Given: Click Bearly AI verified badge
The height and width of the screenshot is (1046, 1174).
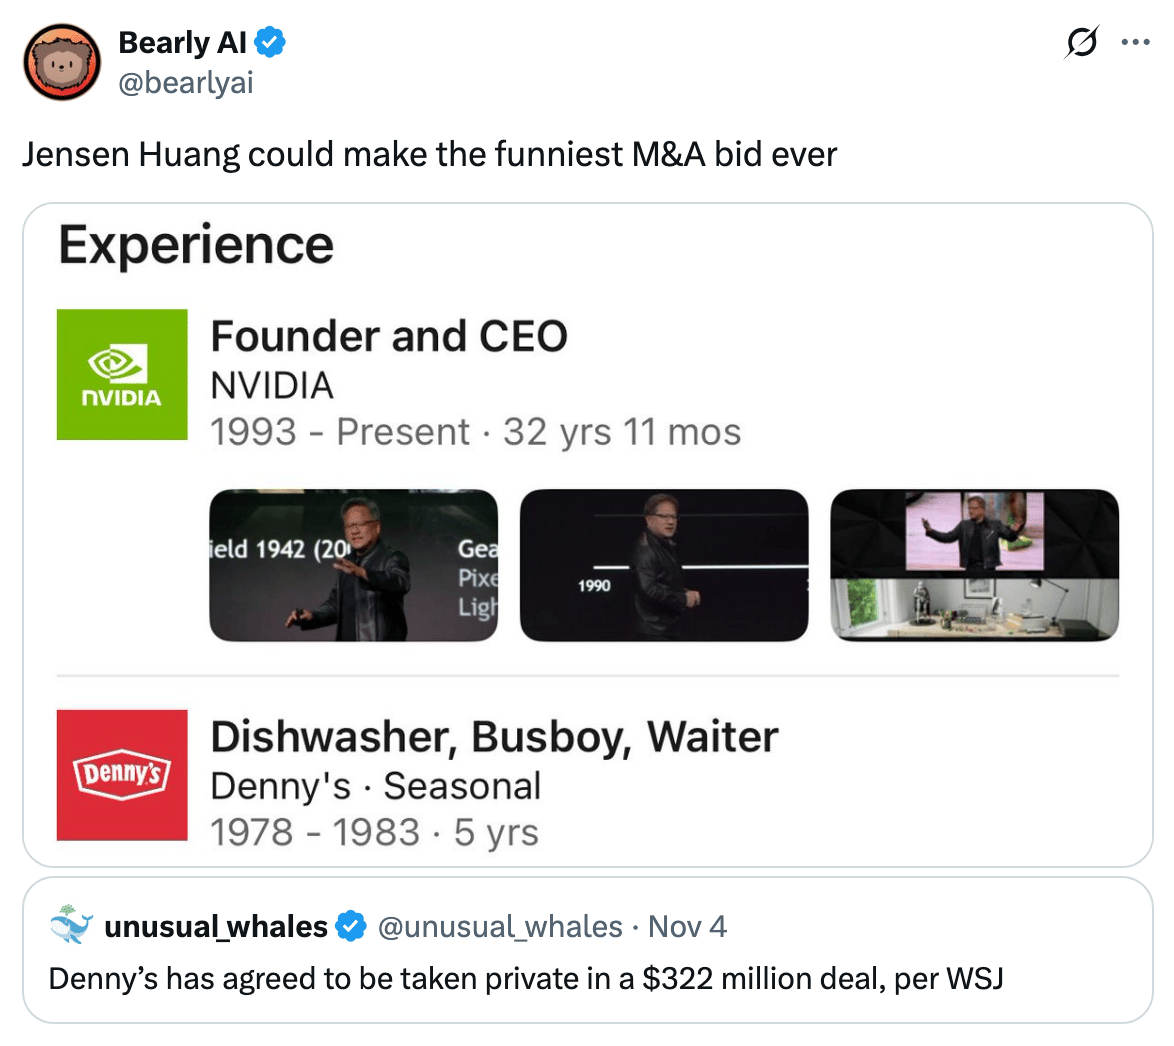Looking at the screenshot, I should coord(270,42).
